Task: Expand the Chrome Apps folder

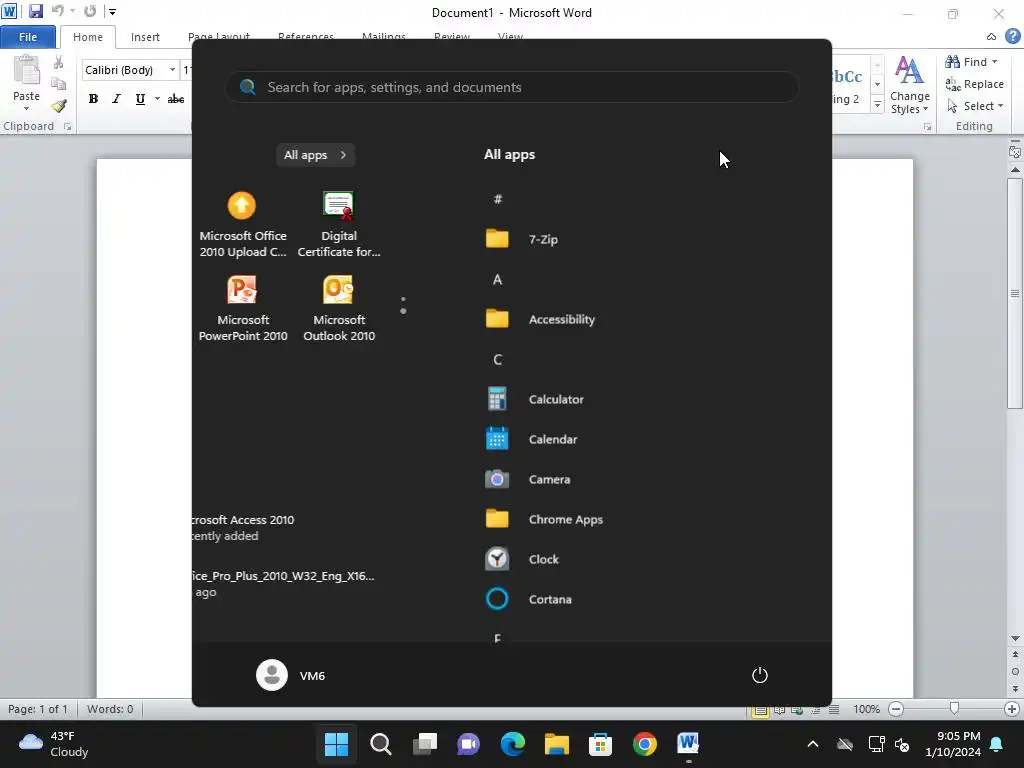Action: click(565, 519)
